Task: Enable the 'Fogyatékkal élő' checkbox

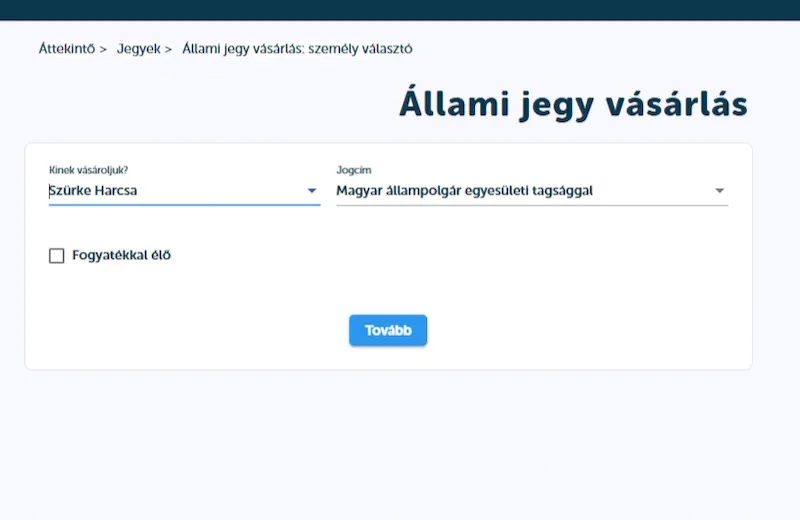Action: [57, 256]
